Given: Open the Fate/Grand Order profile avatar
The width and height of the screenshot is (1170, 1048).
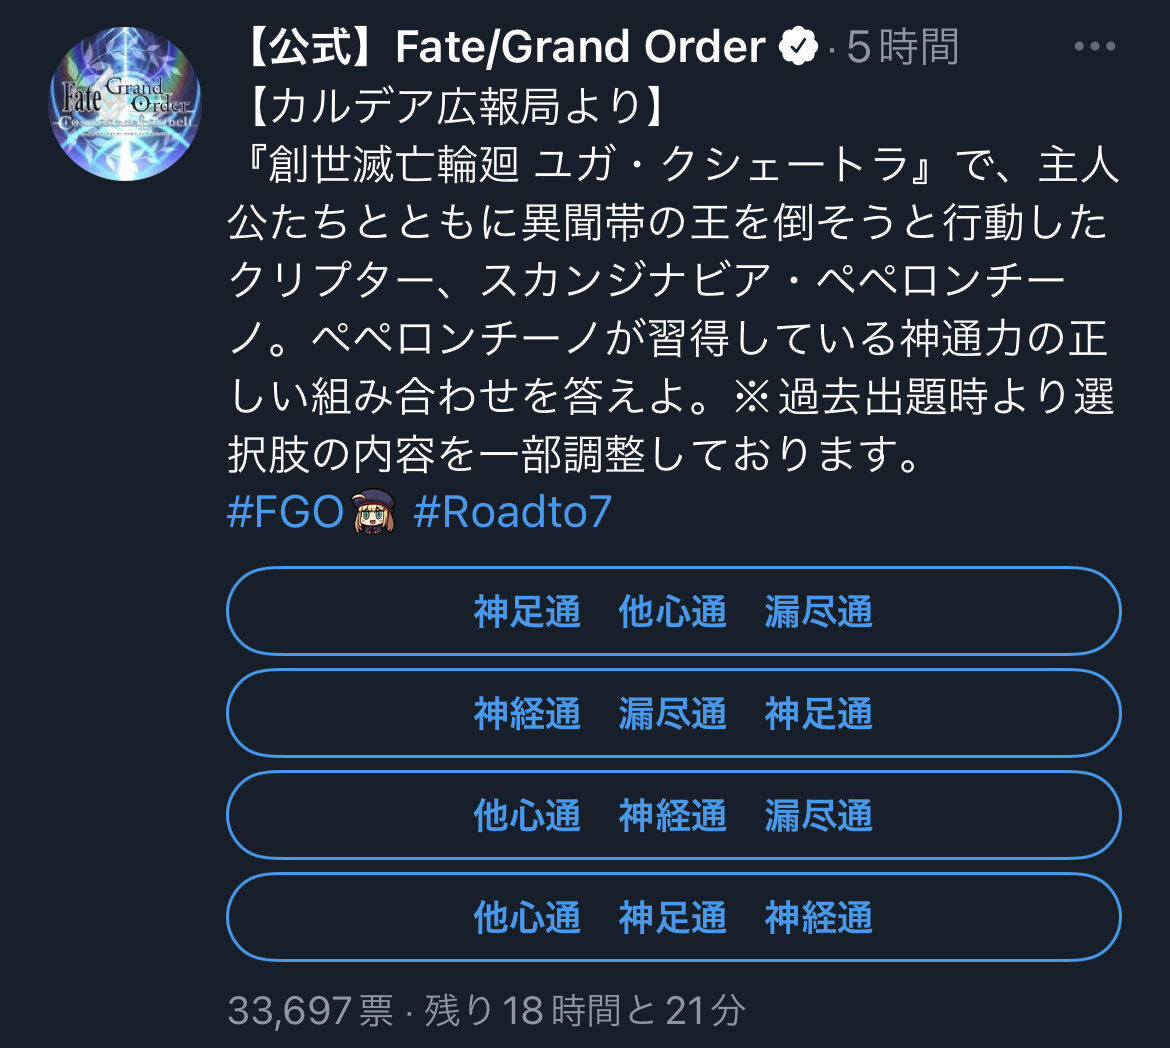Looking at the screenshot, I should [x=126, y=104].
